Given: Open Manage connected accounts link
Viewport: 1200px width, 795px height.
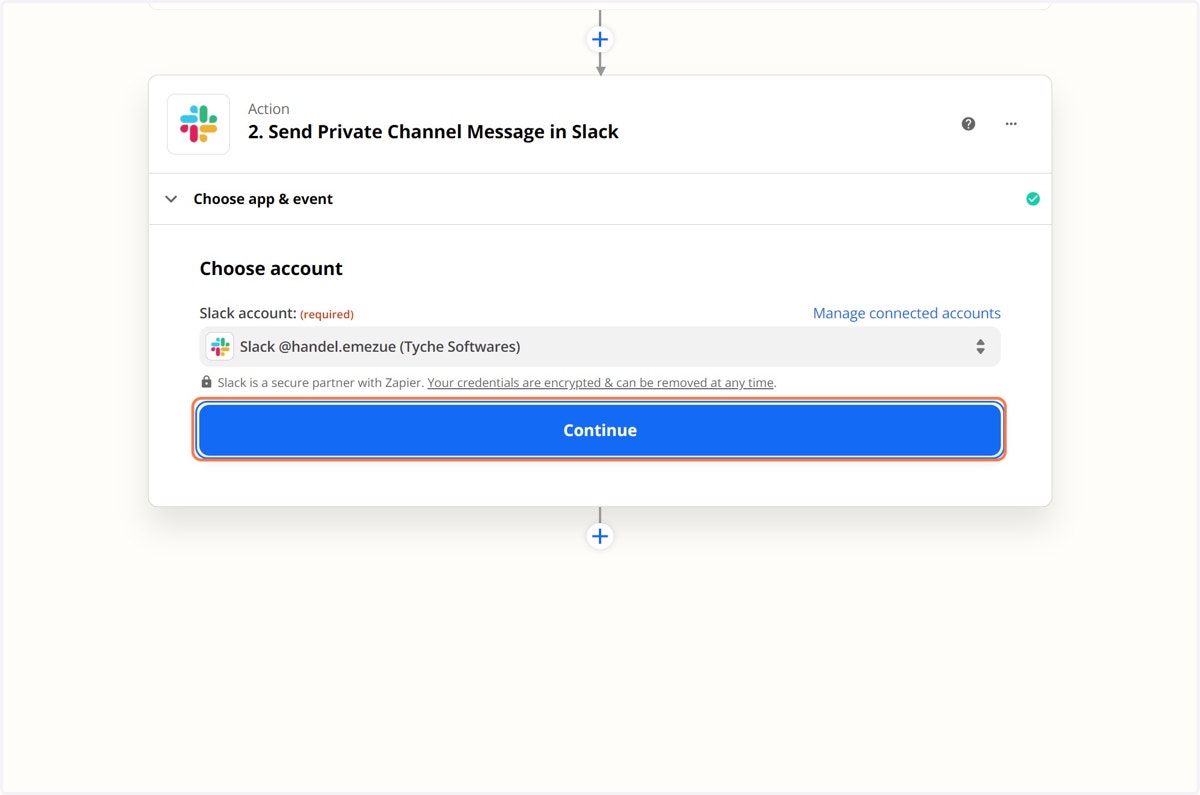Looking at the screenshot, I should (907, 313).
